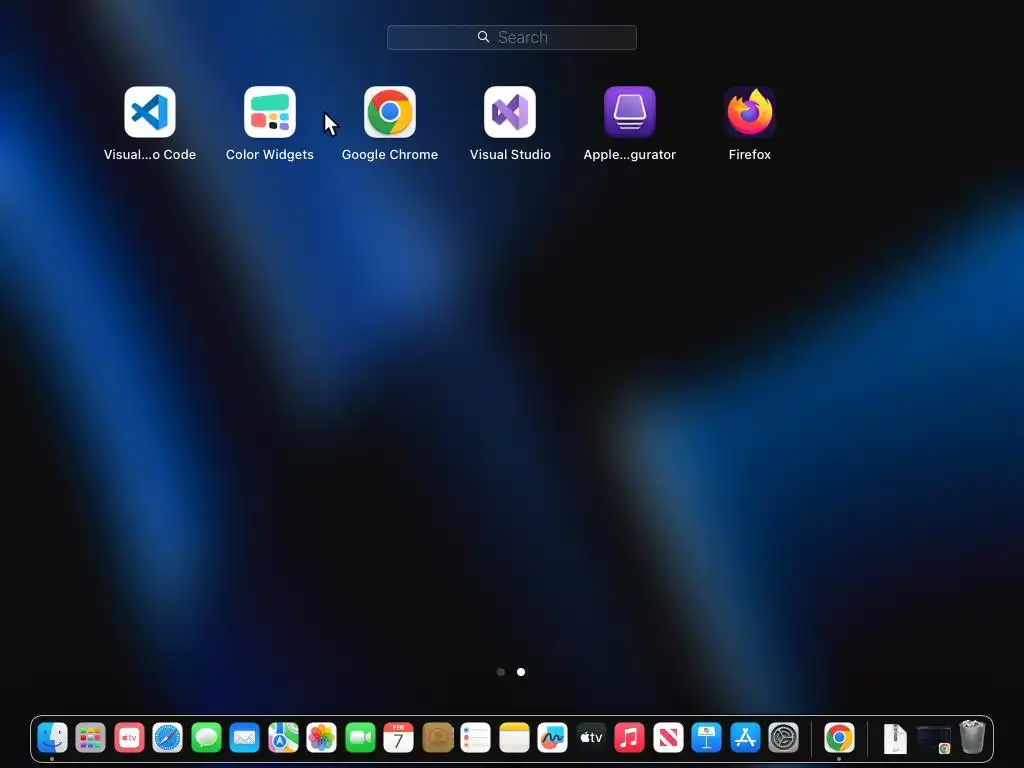Click the Launchpad icon in the Dock
Image resolution: width=1024 pixels, height=768 pixels.
tap(91, 738)
